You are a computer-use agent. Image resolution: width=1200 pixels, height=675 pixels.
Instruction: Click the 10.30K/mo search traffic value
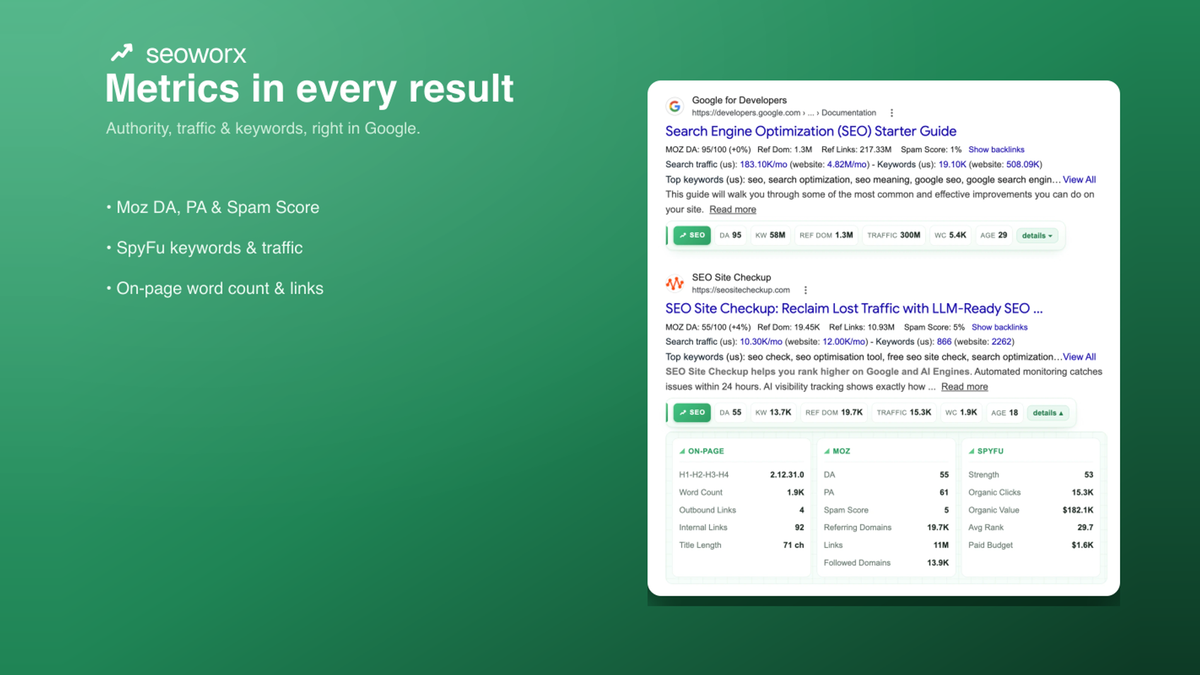(x=760, y=342)
